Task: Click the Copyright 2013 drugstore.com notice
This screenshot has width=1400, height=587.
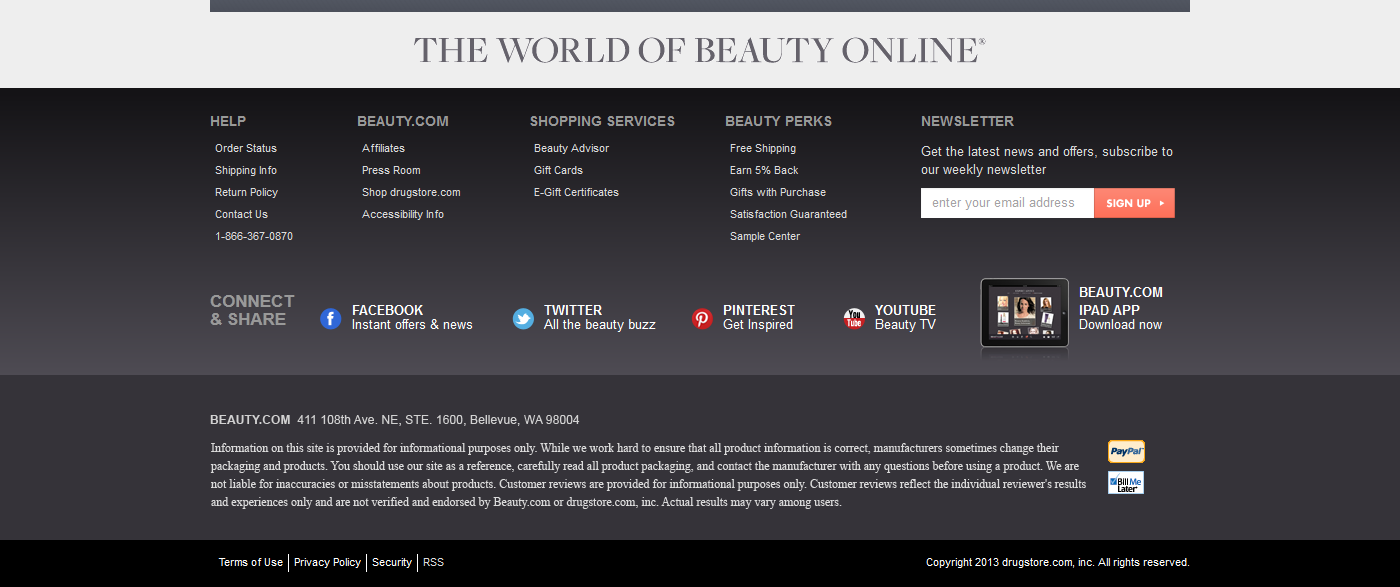Action: (1058, 562)
